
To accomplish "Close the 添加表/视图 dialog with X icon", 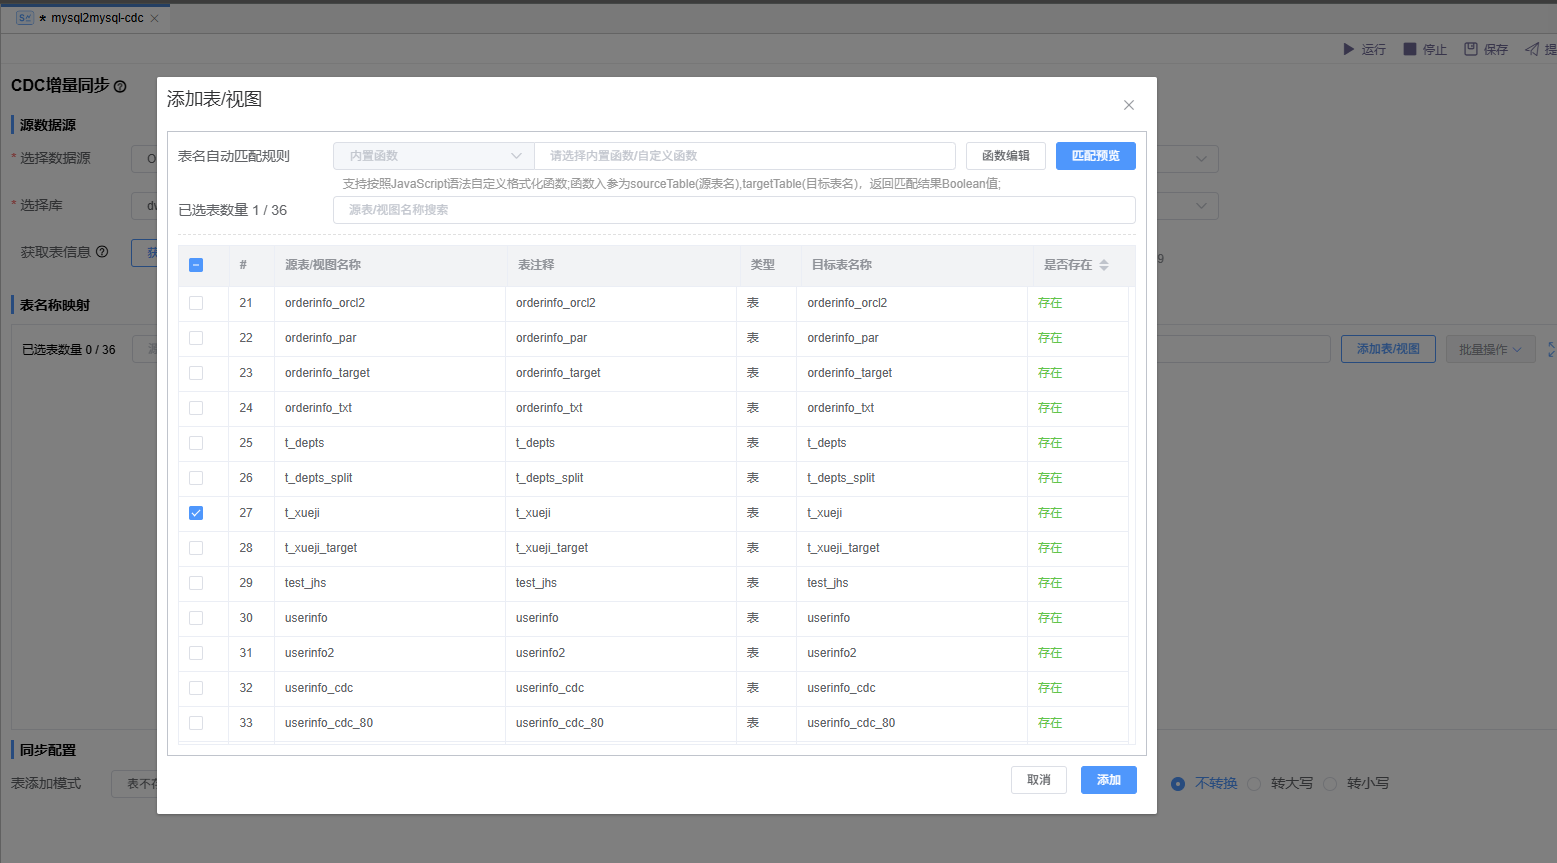I will [x=1128, y=105].
